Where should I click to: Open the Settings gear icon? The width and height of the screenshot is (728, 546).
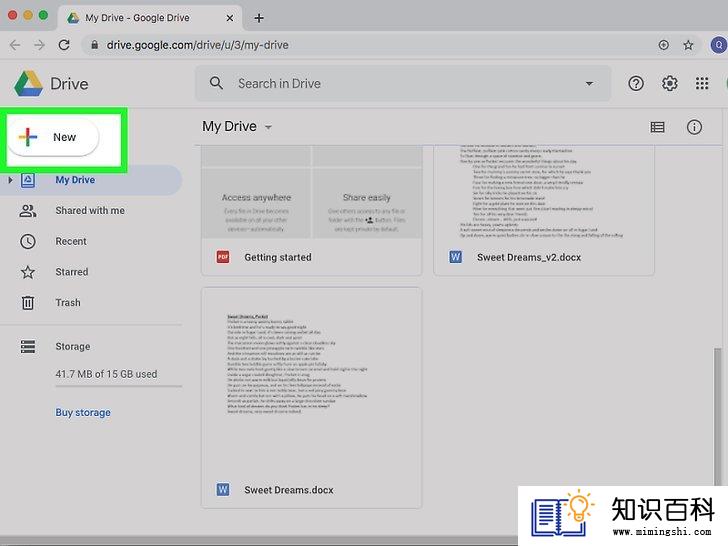click(x=670, y=84)
